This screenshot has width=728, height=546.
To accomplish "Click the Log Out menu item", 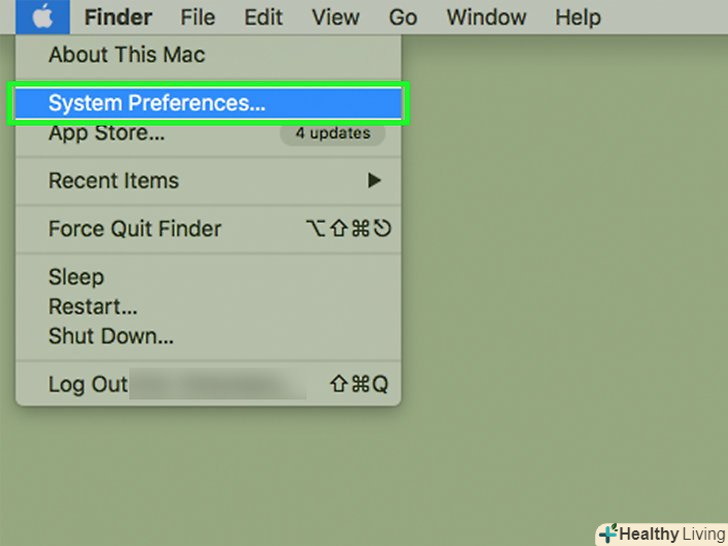I will pos(88,385).
